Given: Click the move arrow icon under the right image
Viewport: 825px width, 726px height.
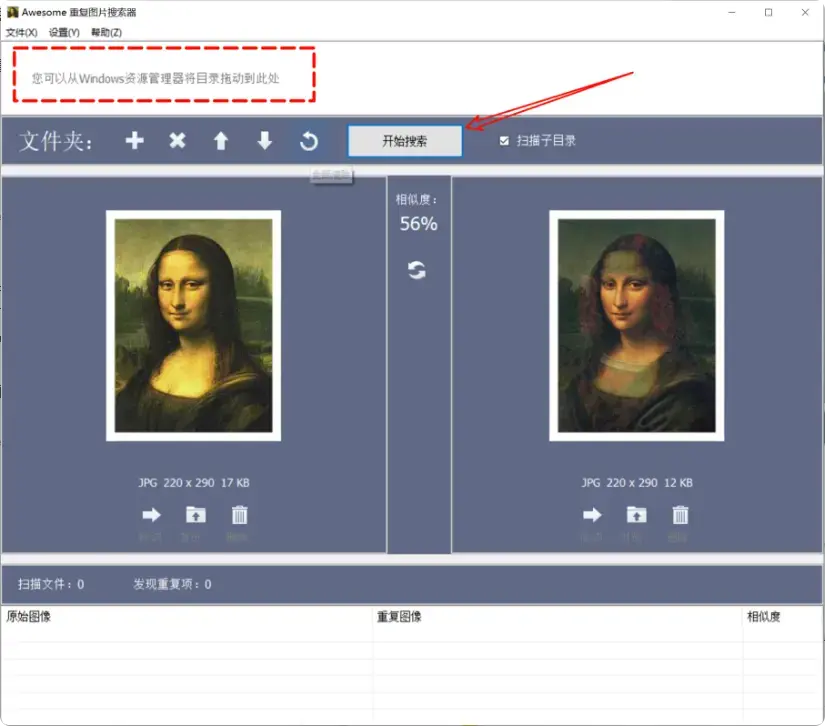Looking at the screenshot, I should click(593, 514).
